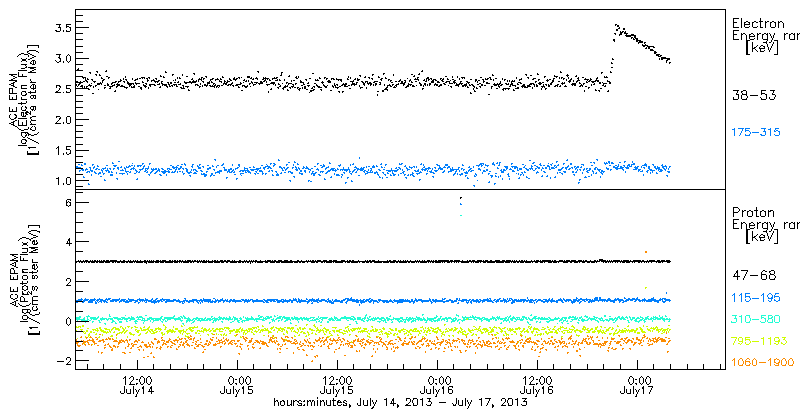
Task: Click the 'Electron' legend heading
Action: 758,23
